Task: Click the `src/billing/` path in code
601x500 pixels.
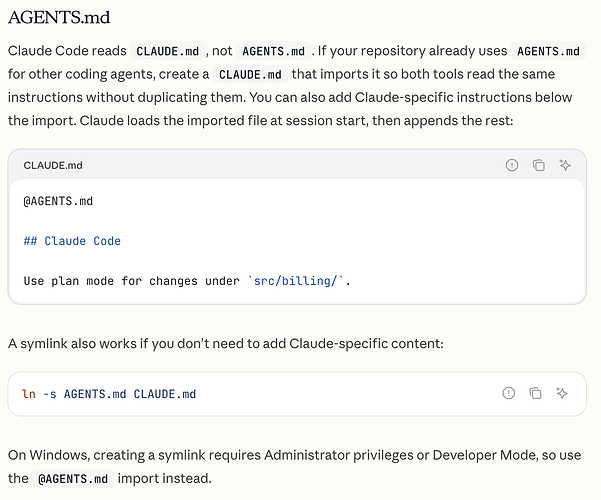Action: point(296,281)
